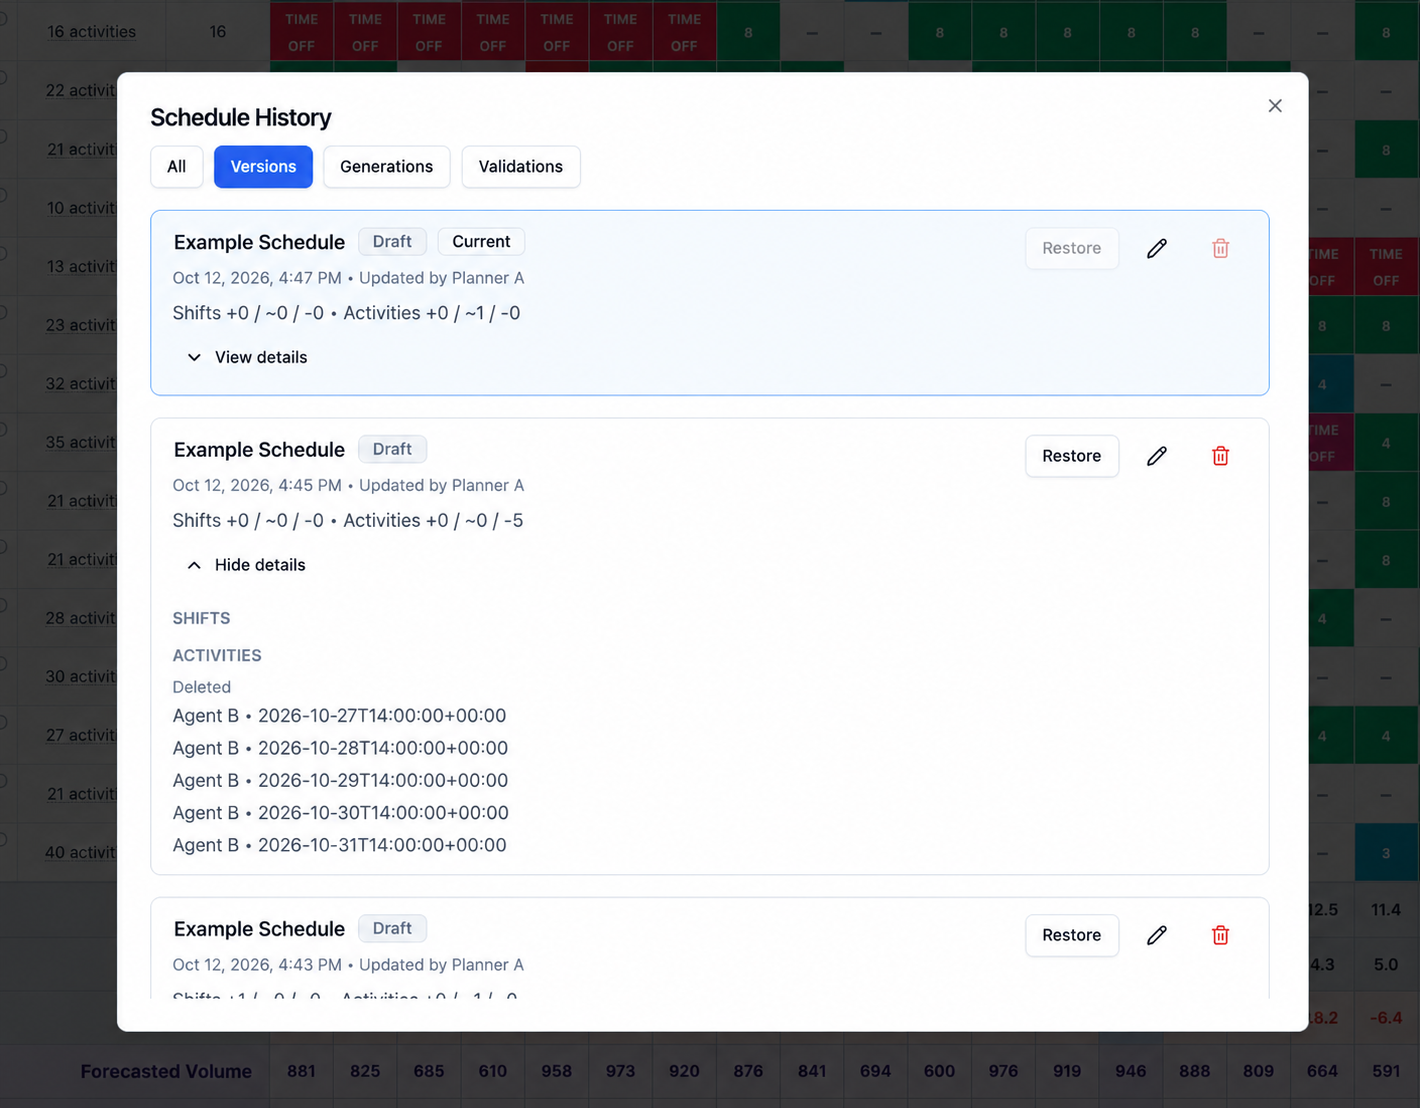Click value 11.4 in background grid

coord(1386,910)
